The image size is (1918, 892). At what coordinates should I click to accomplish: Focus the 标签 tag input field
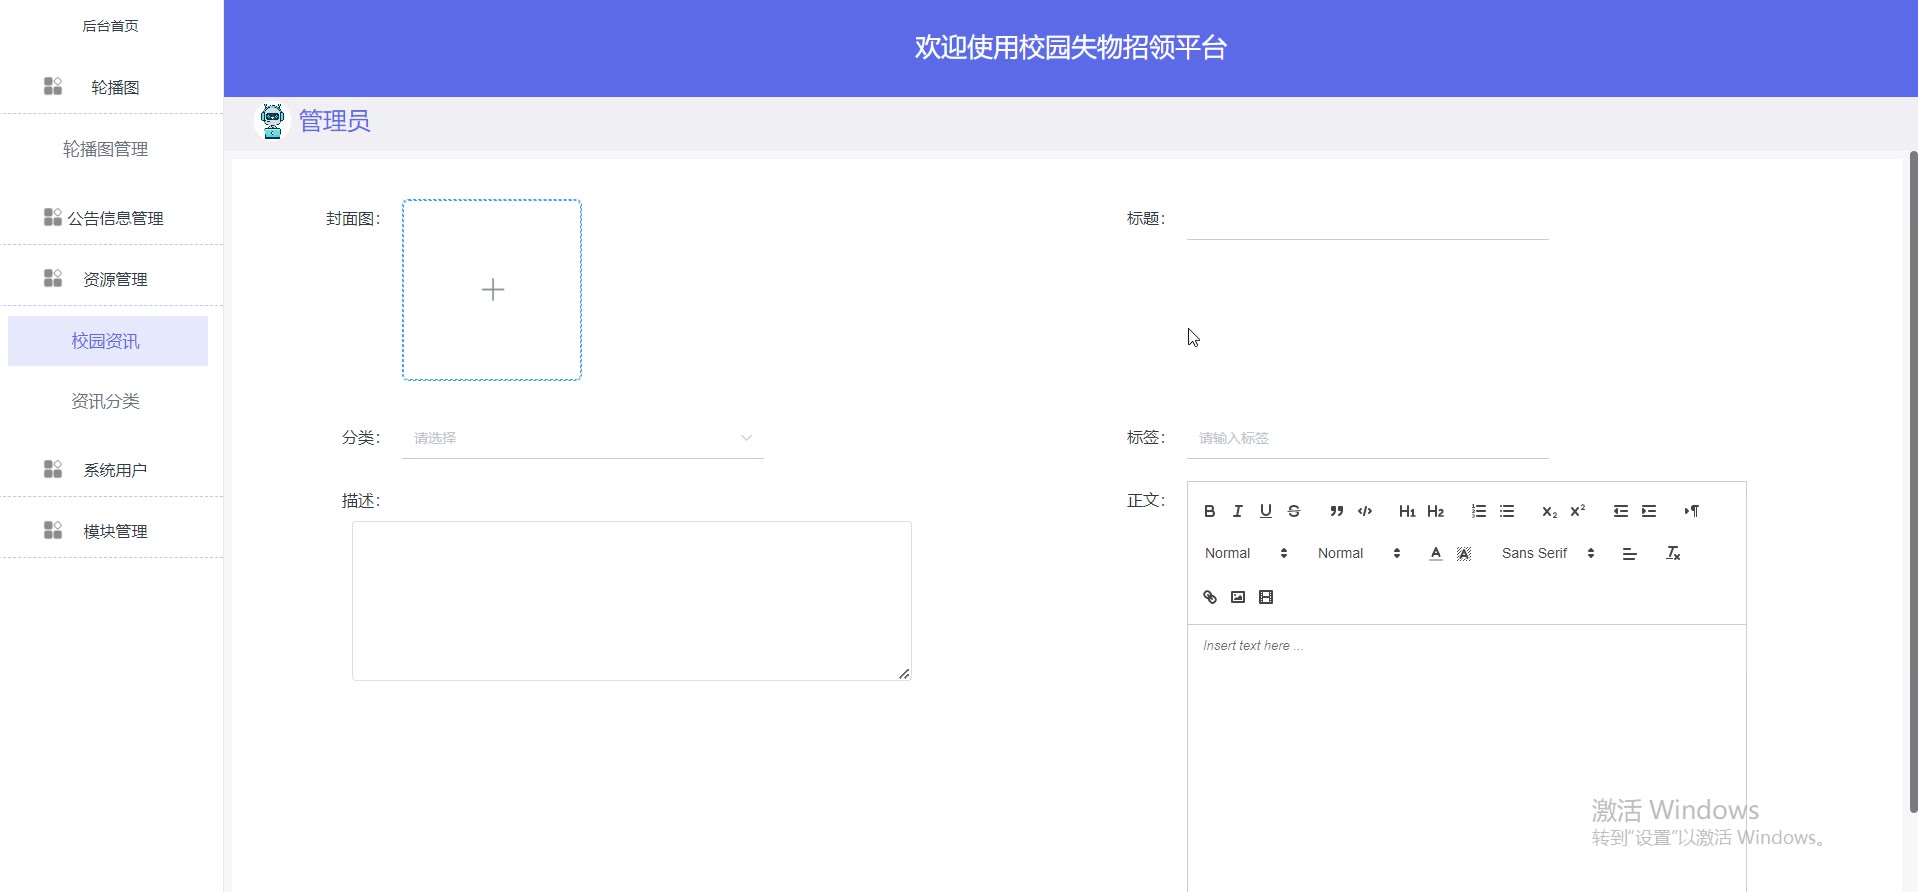1367,438
